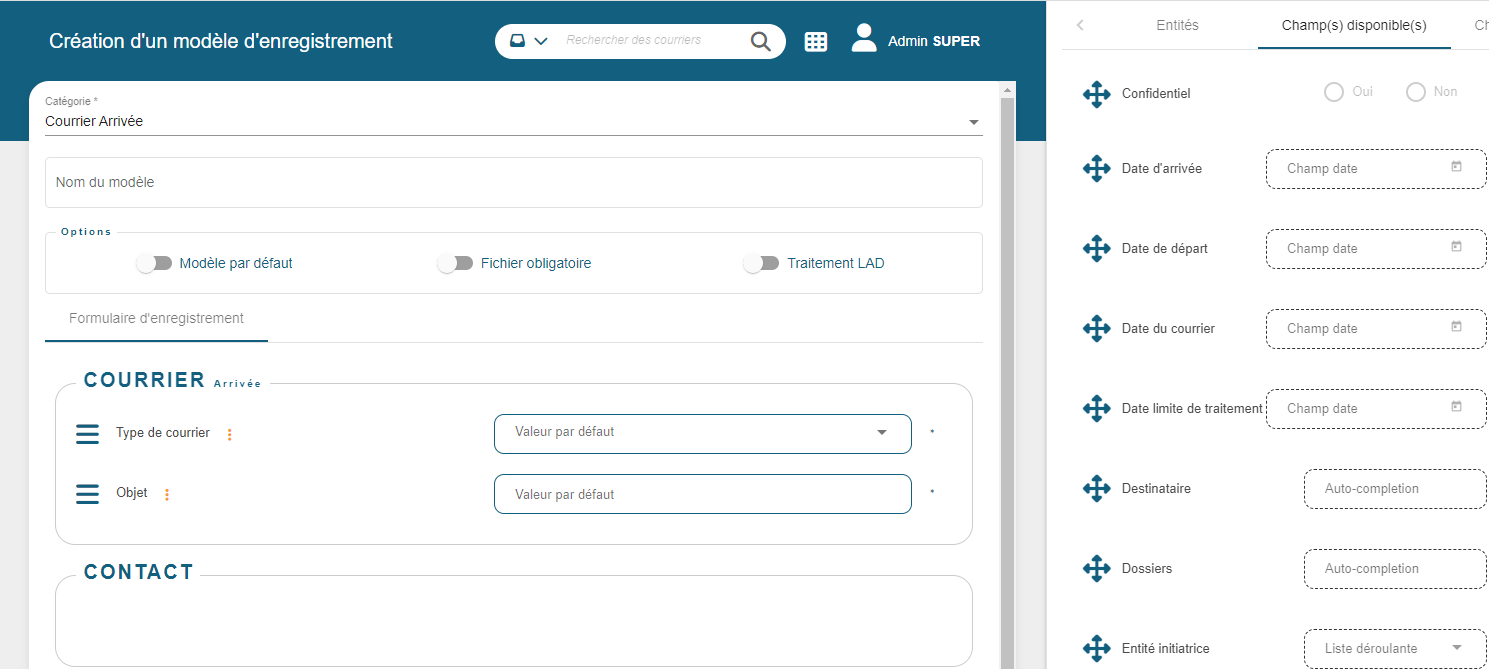Open the Catégorie dropdown showing Courrier Arrivée
Screen dimensions: 1489x671
pos(972,121)
